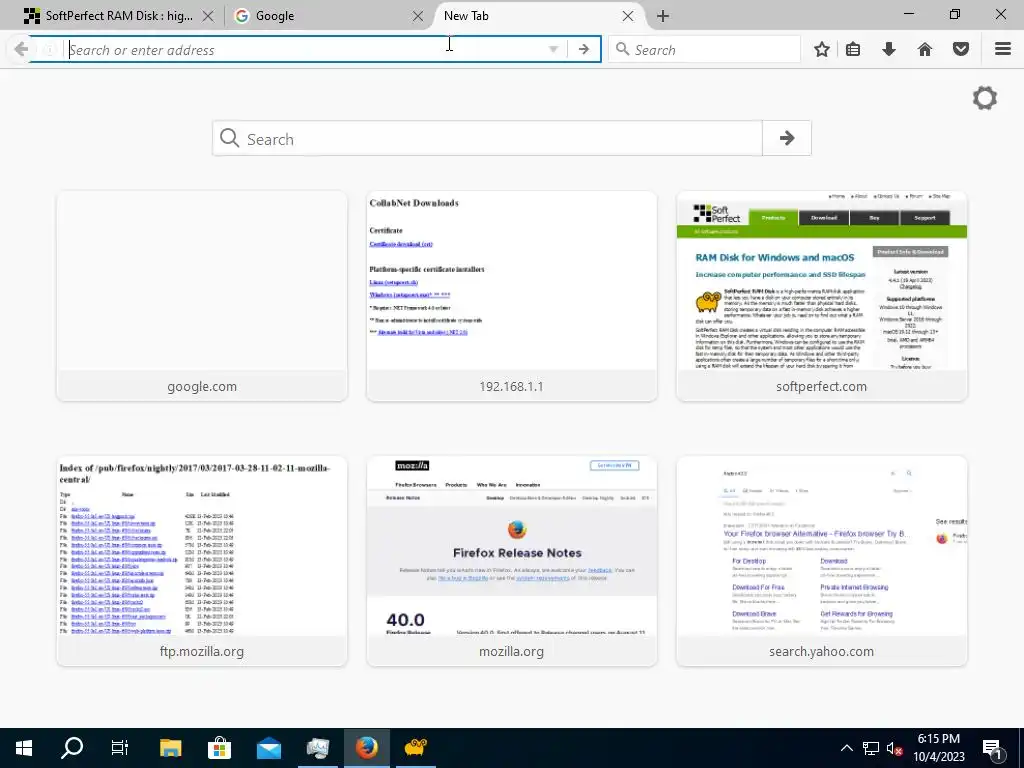Open the mozilla.org tile
This screenshot has height=768, width=1024.
511,561
